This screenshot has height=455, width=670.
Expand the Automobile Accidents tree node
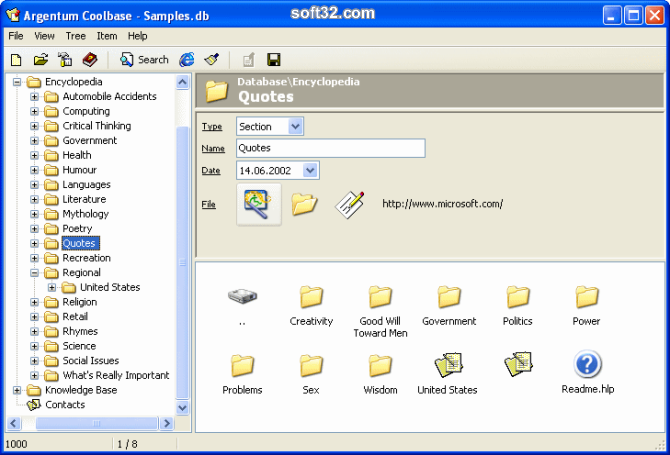coord(34,97)
